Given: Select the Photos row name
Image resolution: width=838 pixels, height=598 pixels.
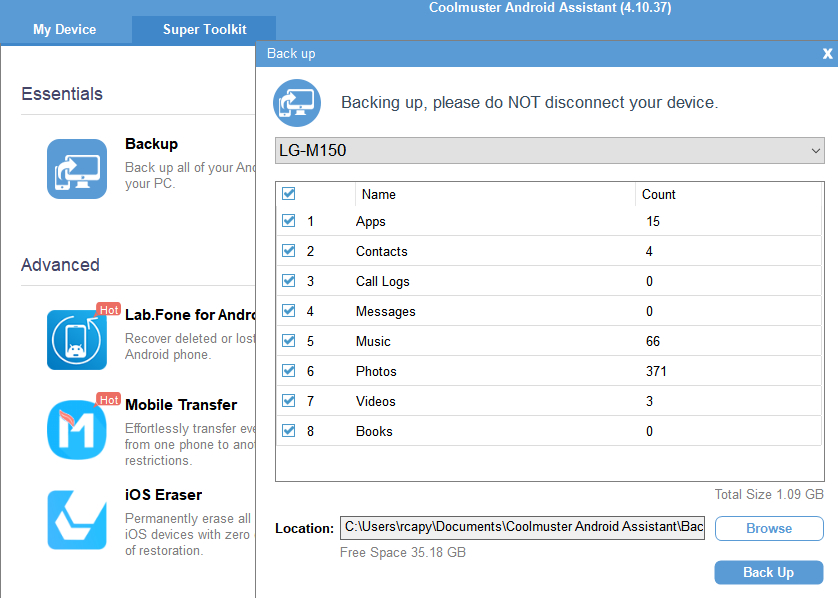Looking at the screenshot, I should tap(376, 371).
